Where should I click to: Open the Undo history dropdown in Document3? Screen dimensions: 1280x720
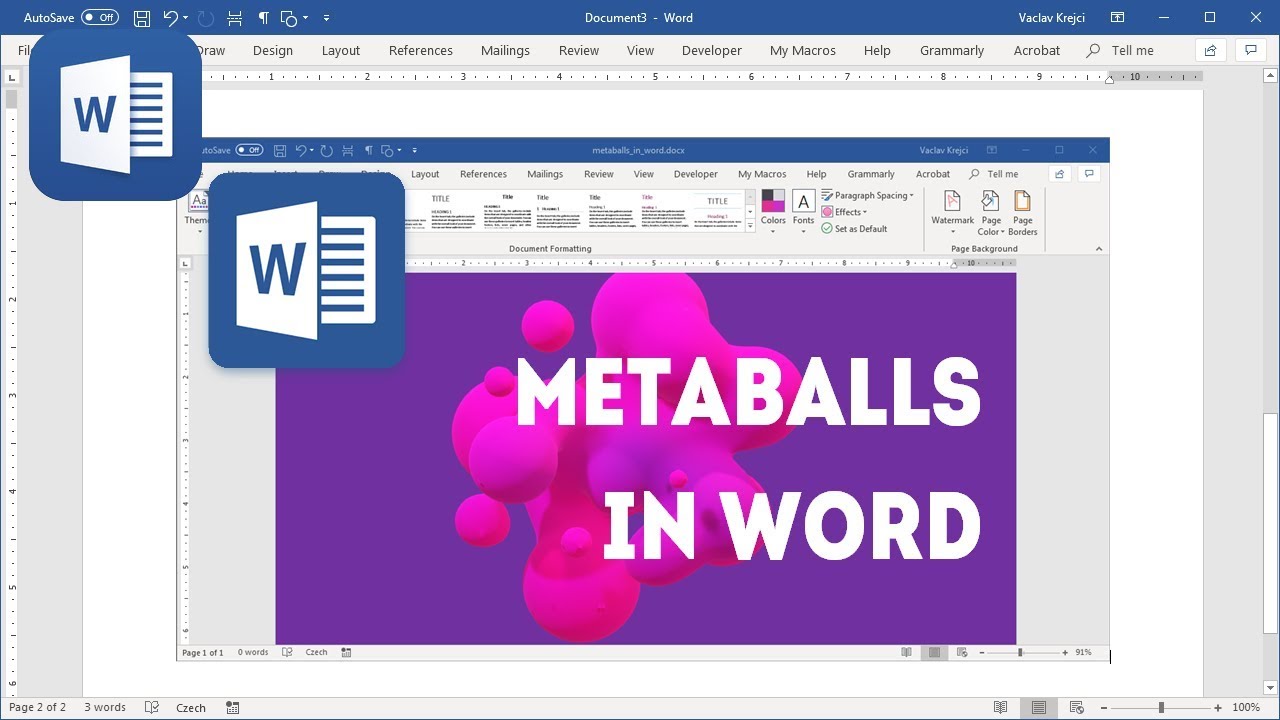[185, 18]
